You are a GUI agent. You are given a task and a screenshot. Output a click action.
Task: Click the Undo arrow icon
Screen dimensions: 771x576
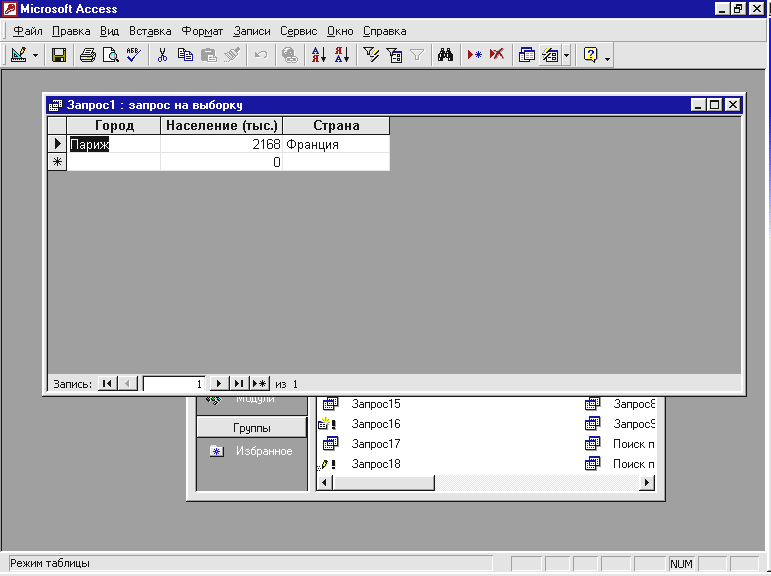click(261, 55)
